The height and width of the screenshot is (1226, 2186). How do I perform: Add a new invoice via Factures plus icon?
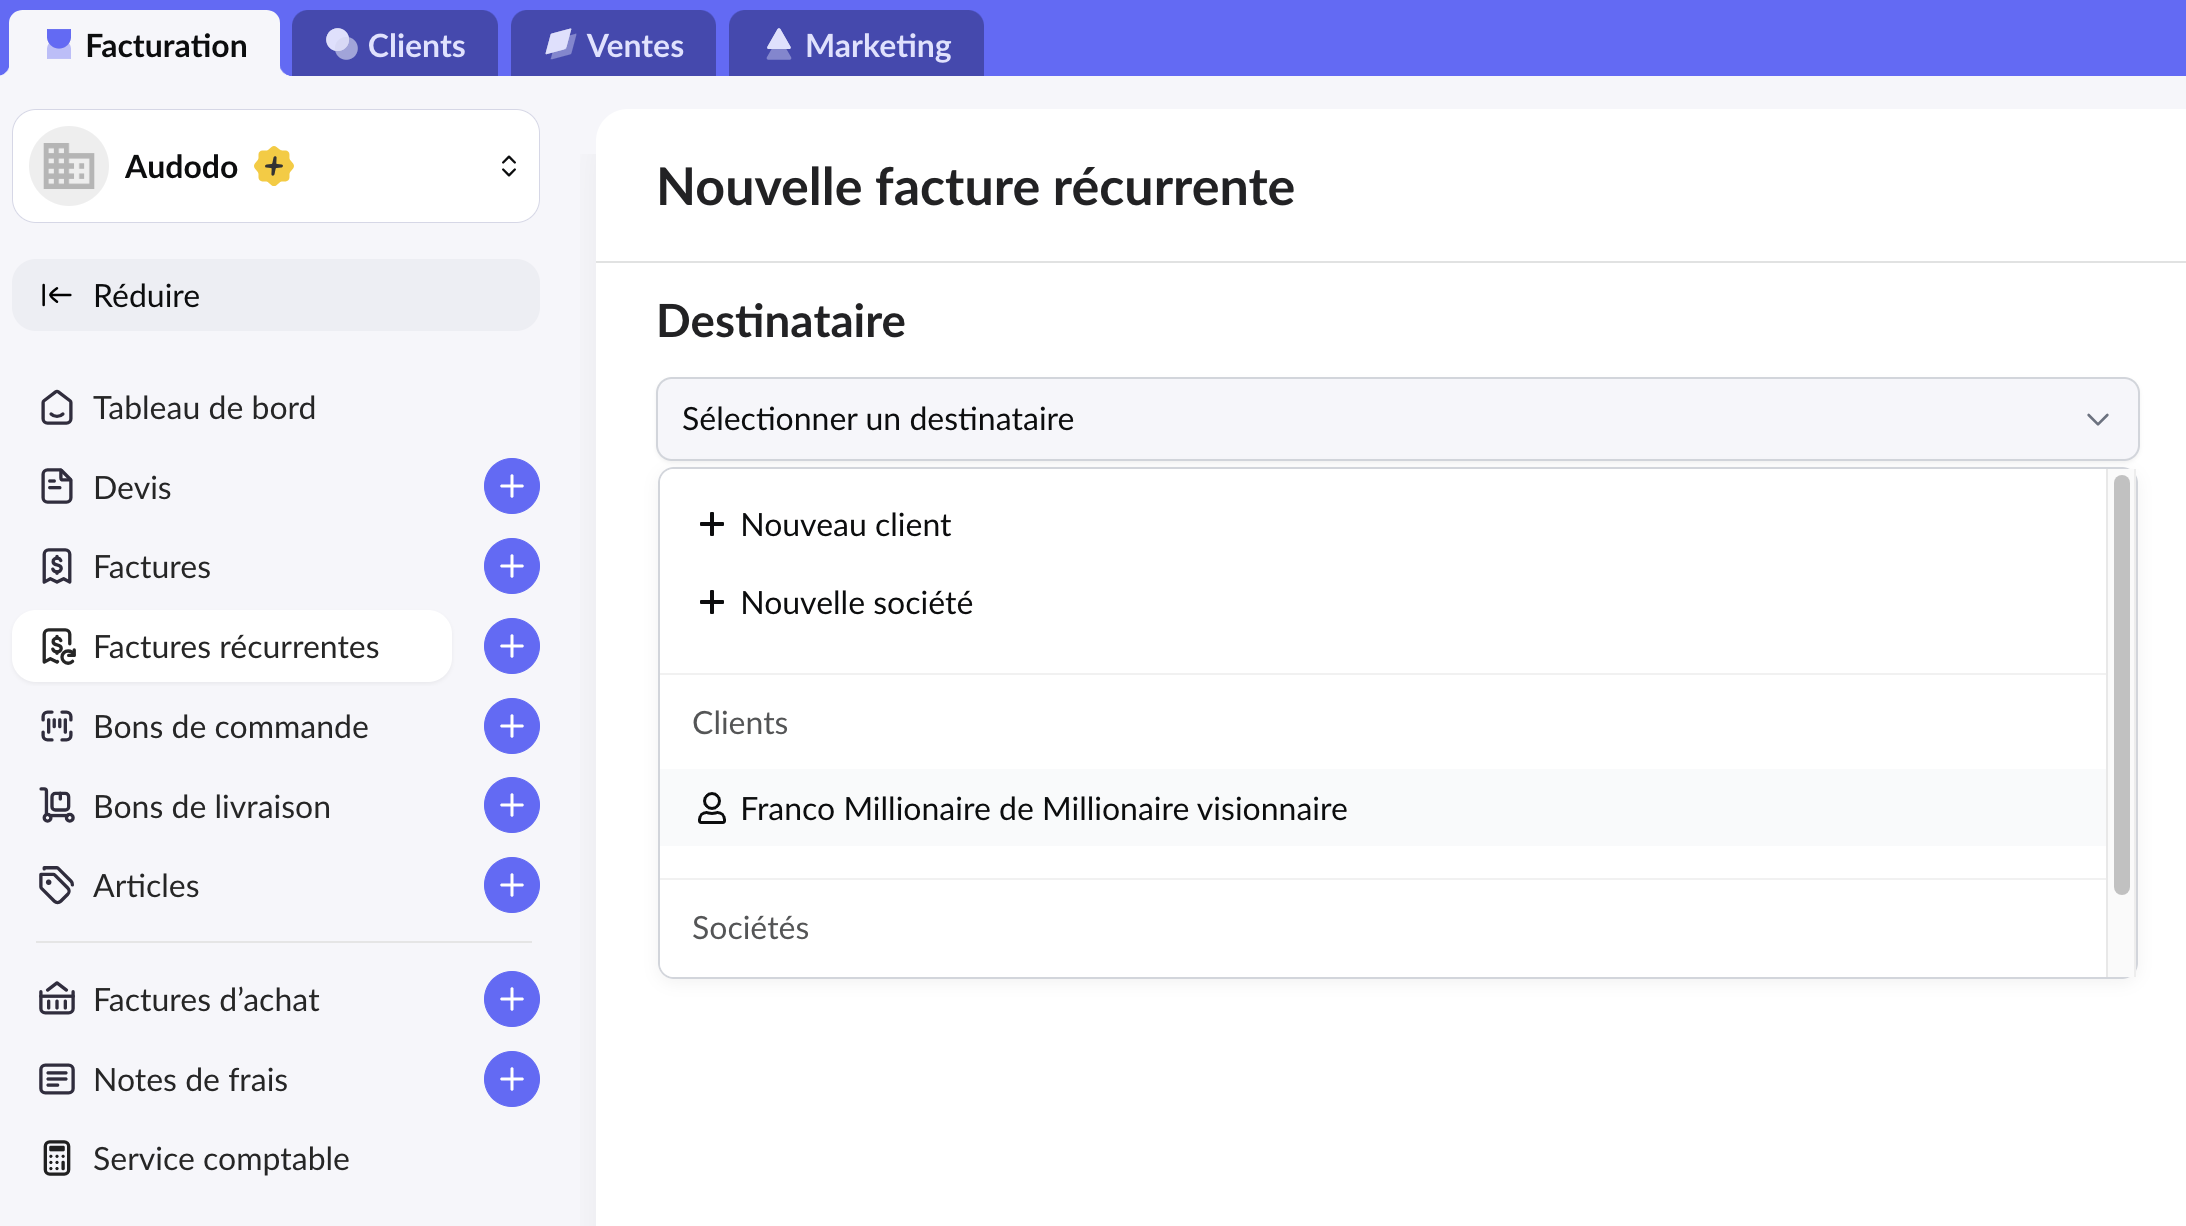[511, 567]
